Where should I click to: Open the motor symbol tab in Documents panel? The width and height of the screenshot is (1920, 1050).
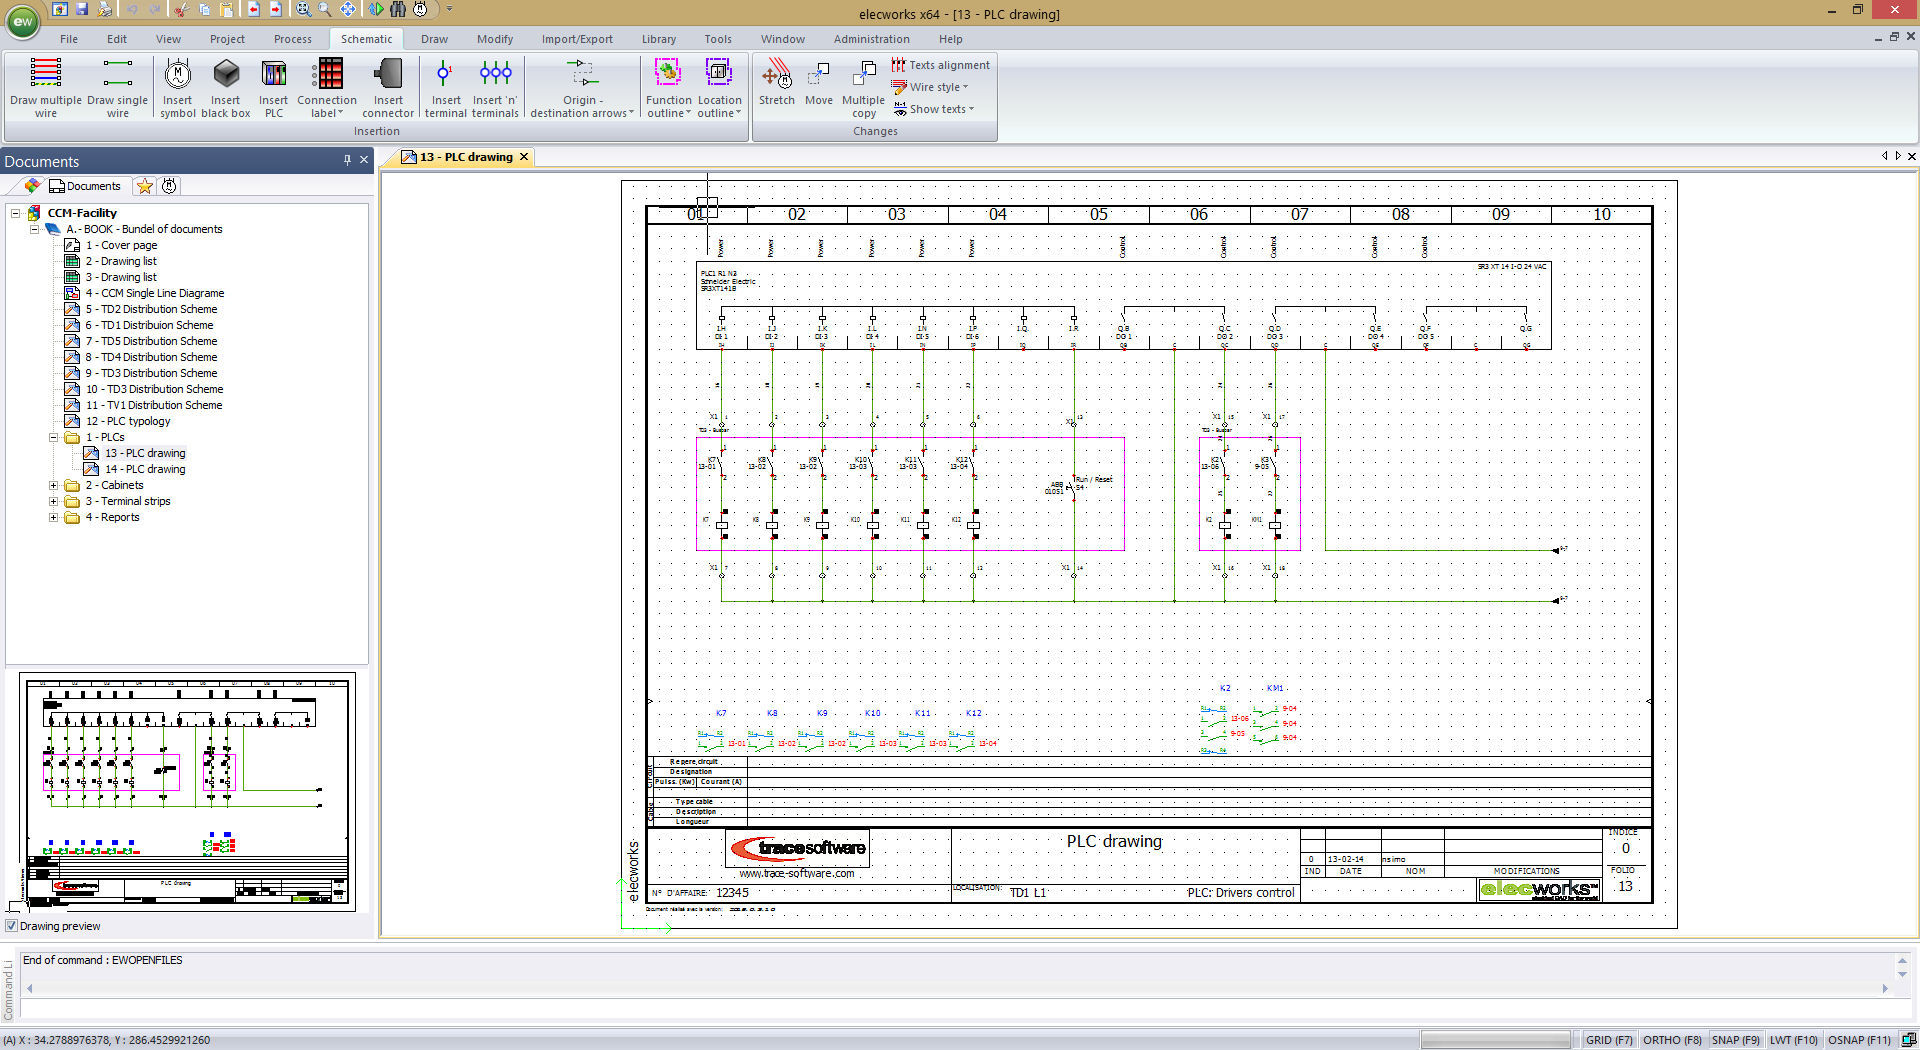tap(169, 186)
